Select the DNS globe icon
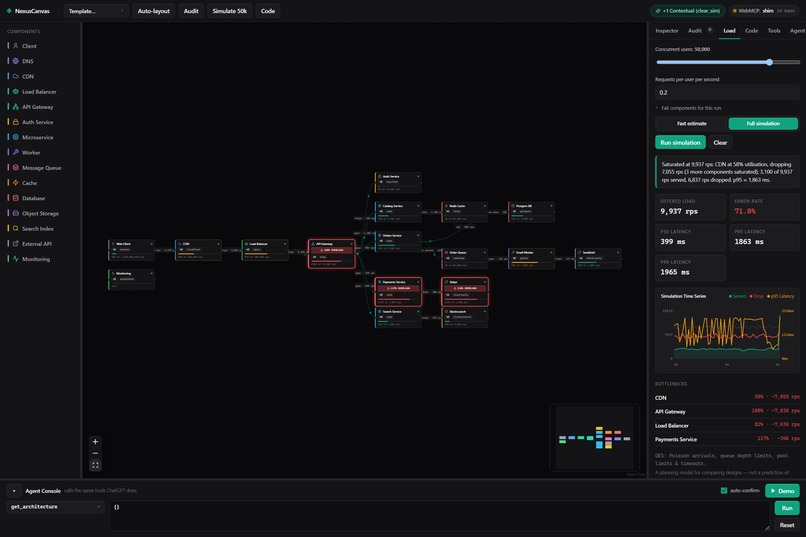806x537 pixels. [15, 61]
